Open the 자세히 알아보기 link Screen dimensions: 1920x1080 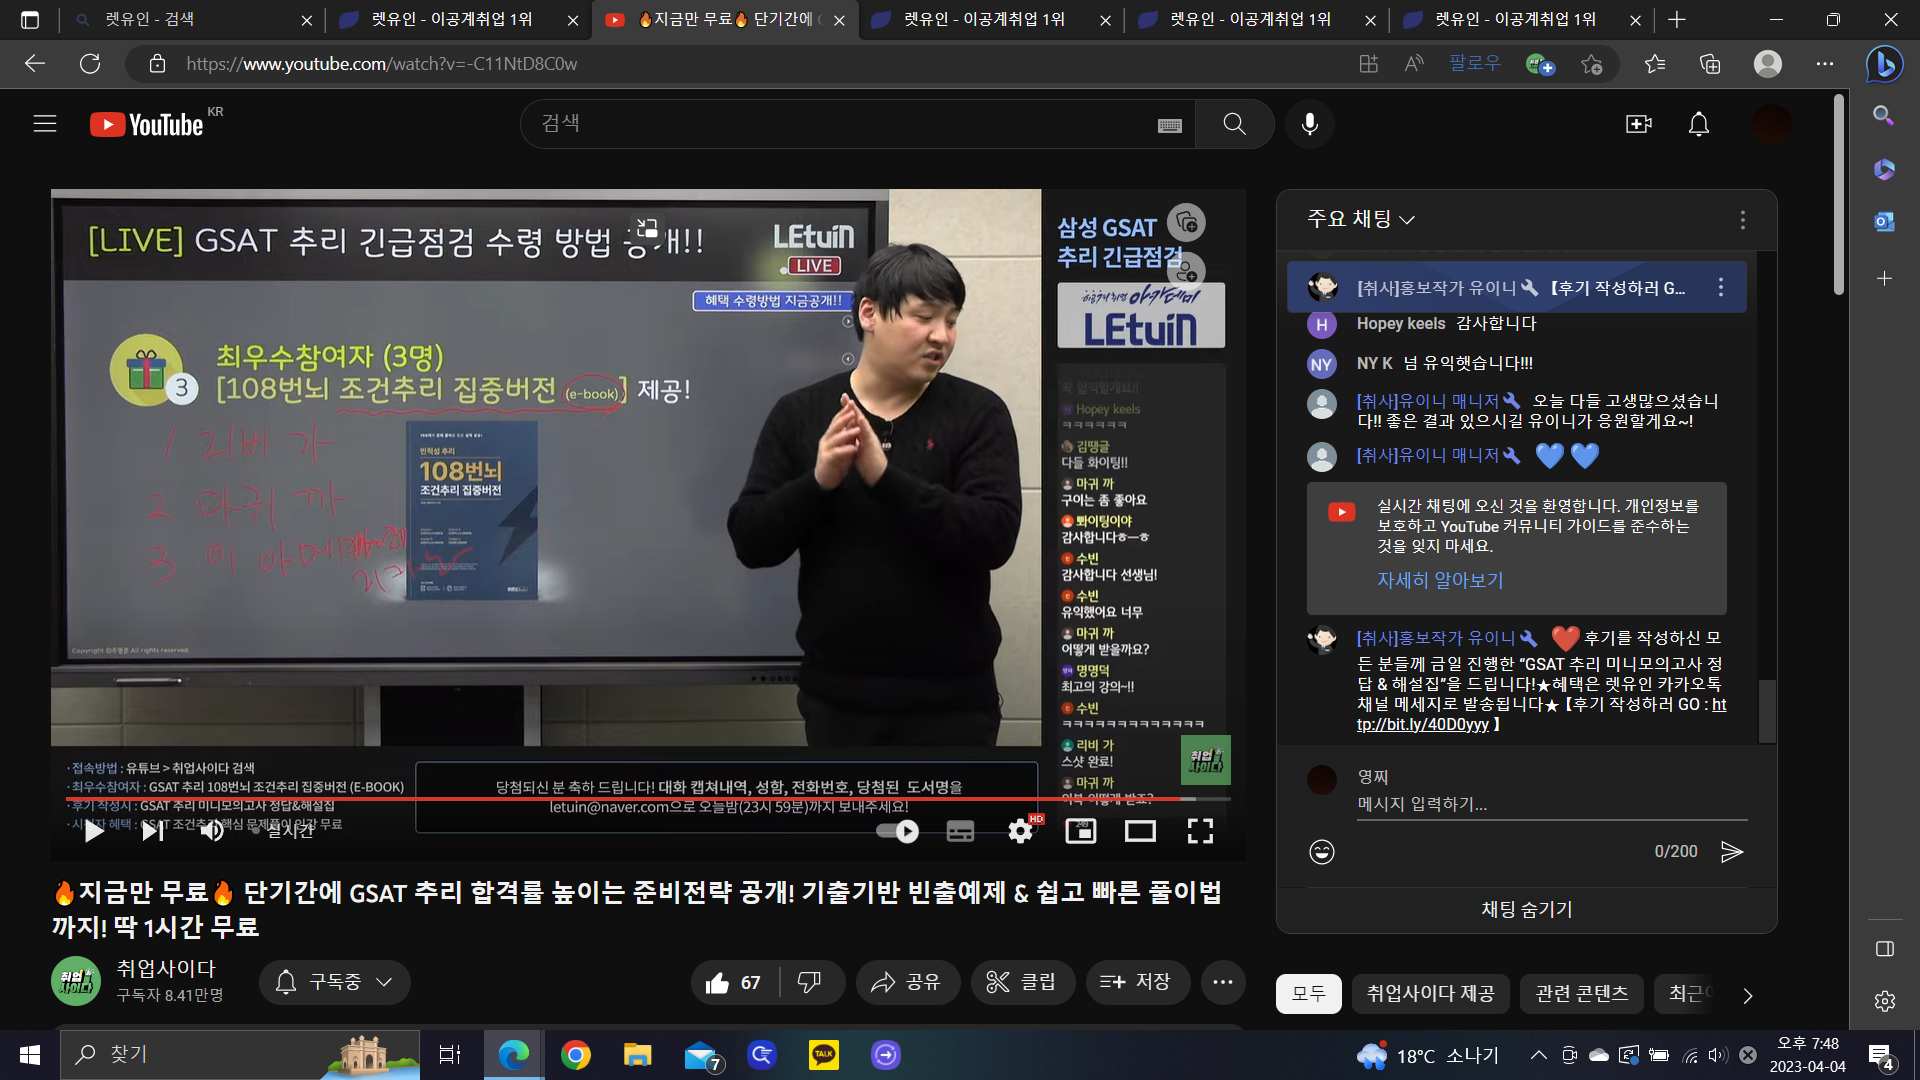point(1440,580)
